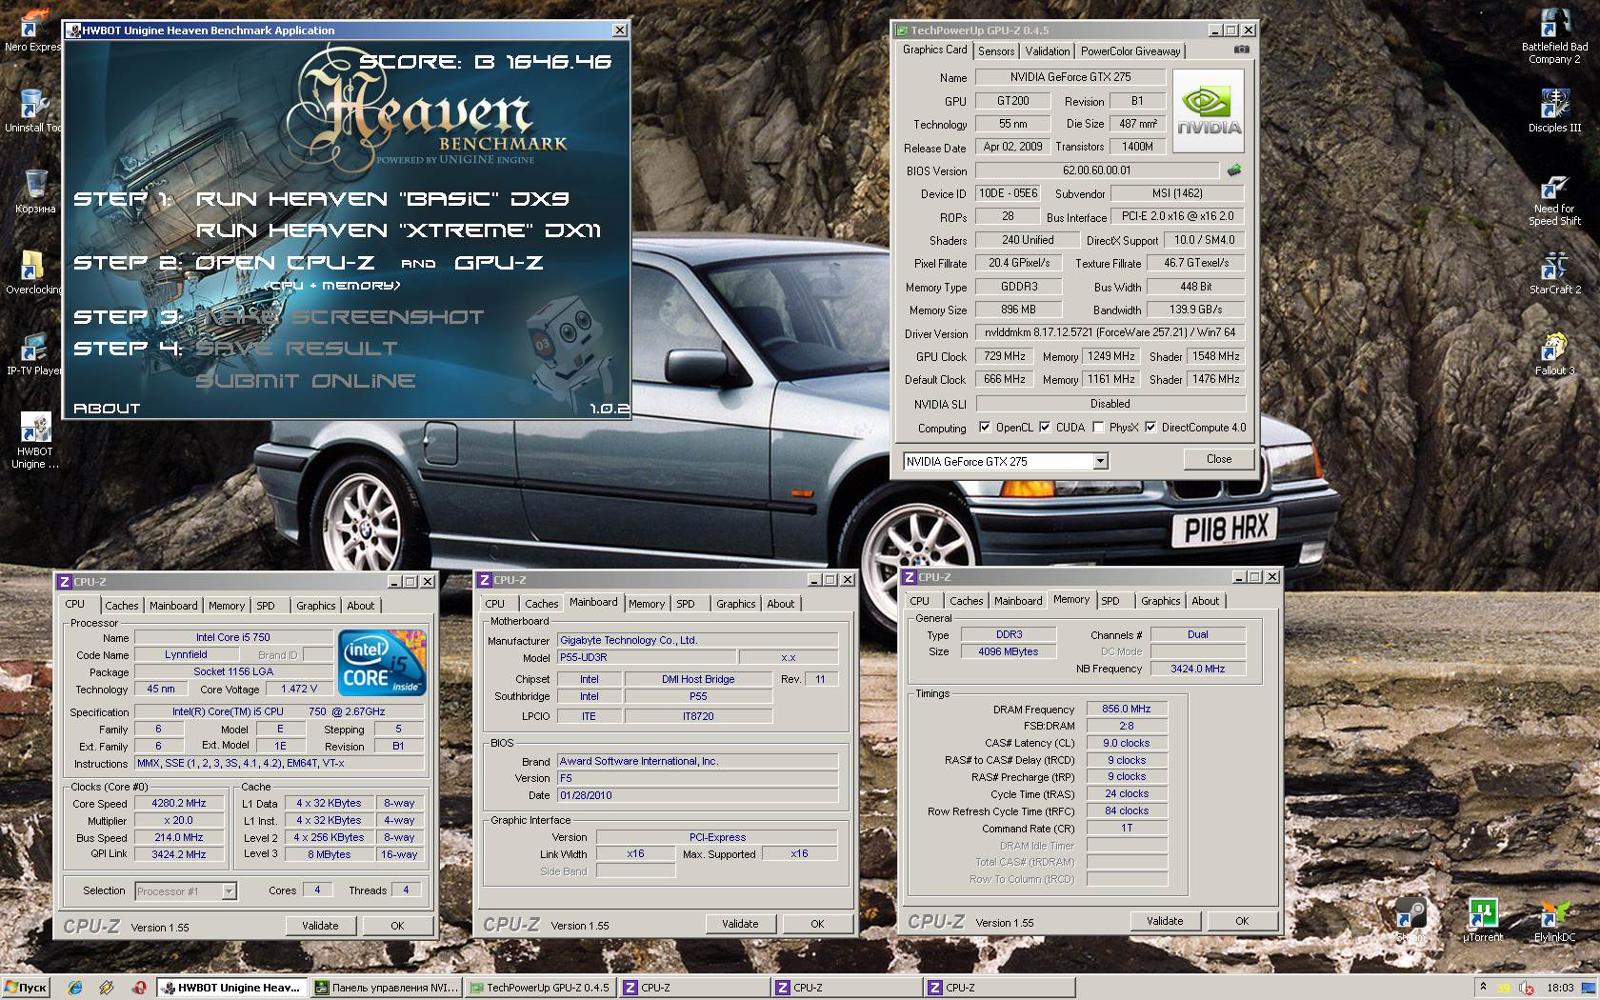1600x1000 pixels.
Task: Switch to NVIDIA control panel taskbar button
Action: [x=386, y=987]
